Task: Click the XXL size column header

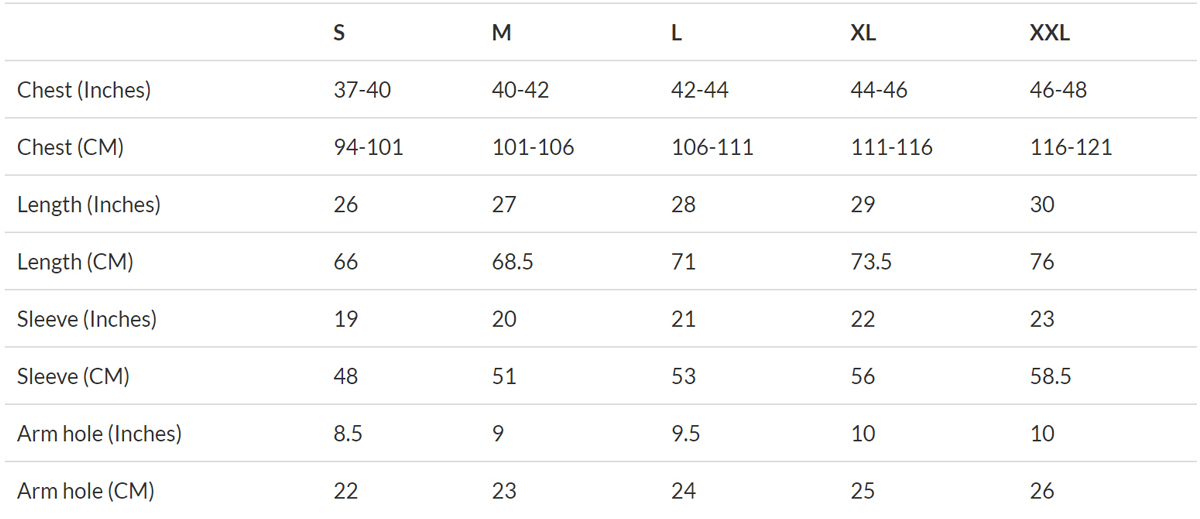Action: 1049,32
